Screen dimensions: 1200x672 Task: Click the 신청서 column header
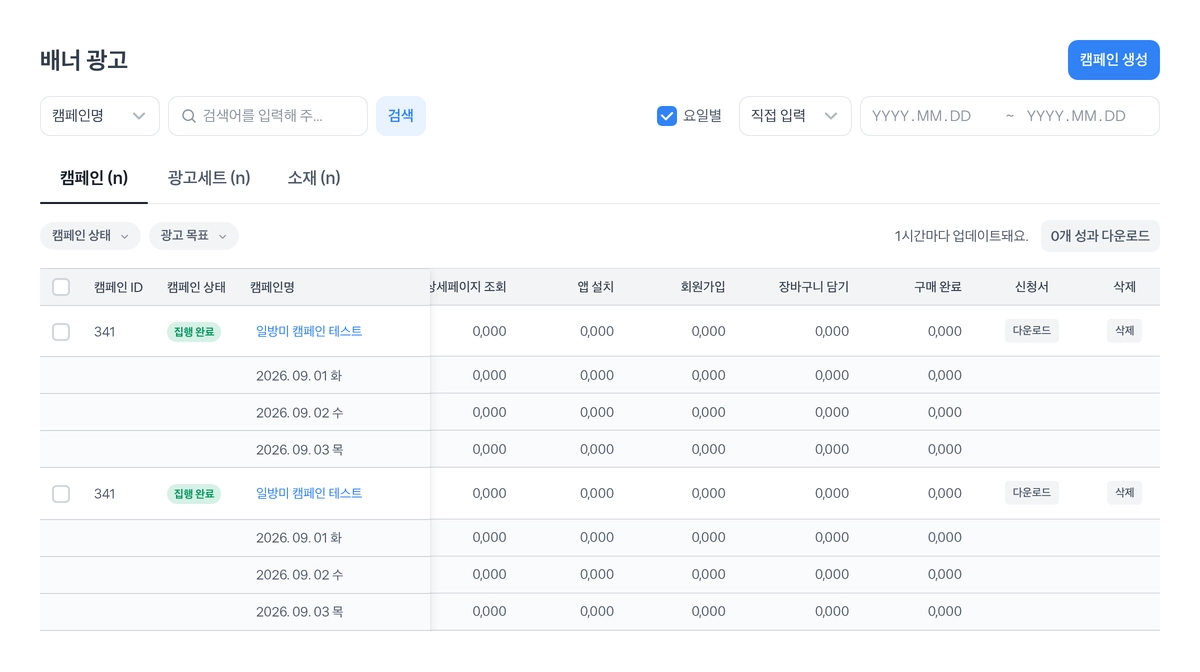(1032, 287)
